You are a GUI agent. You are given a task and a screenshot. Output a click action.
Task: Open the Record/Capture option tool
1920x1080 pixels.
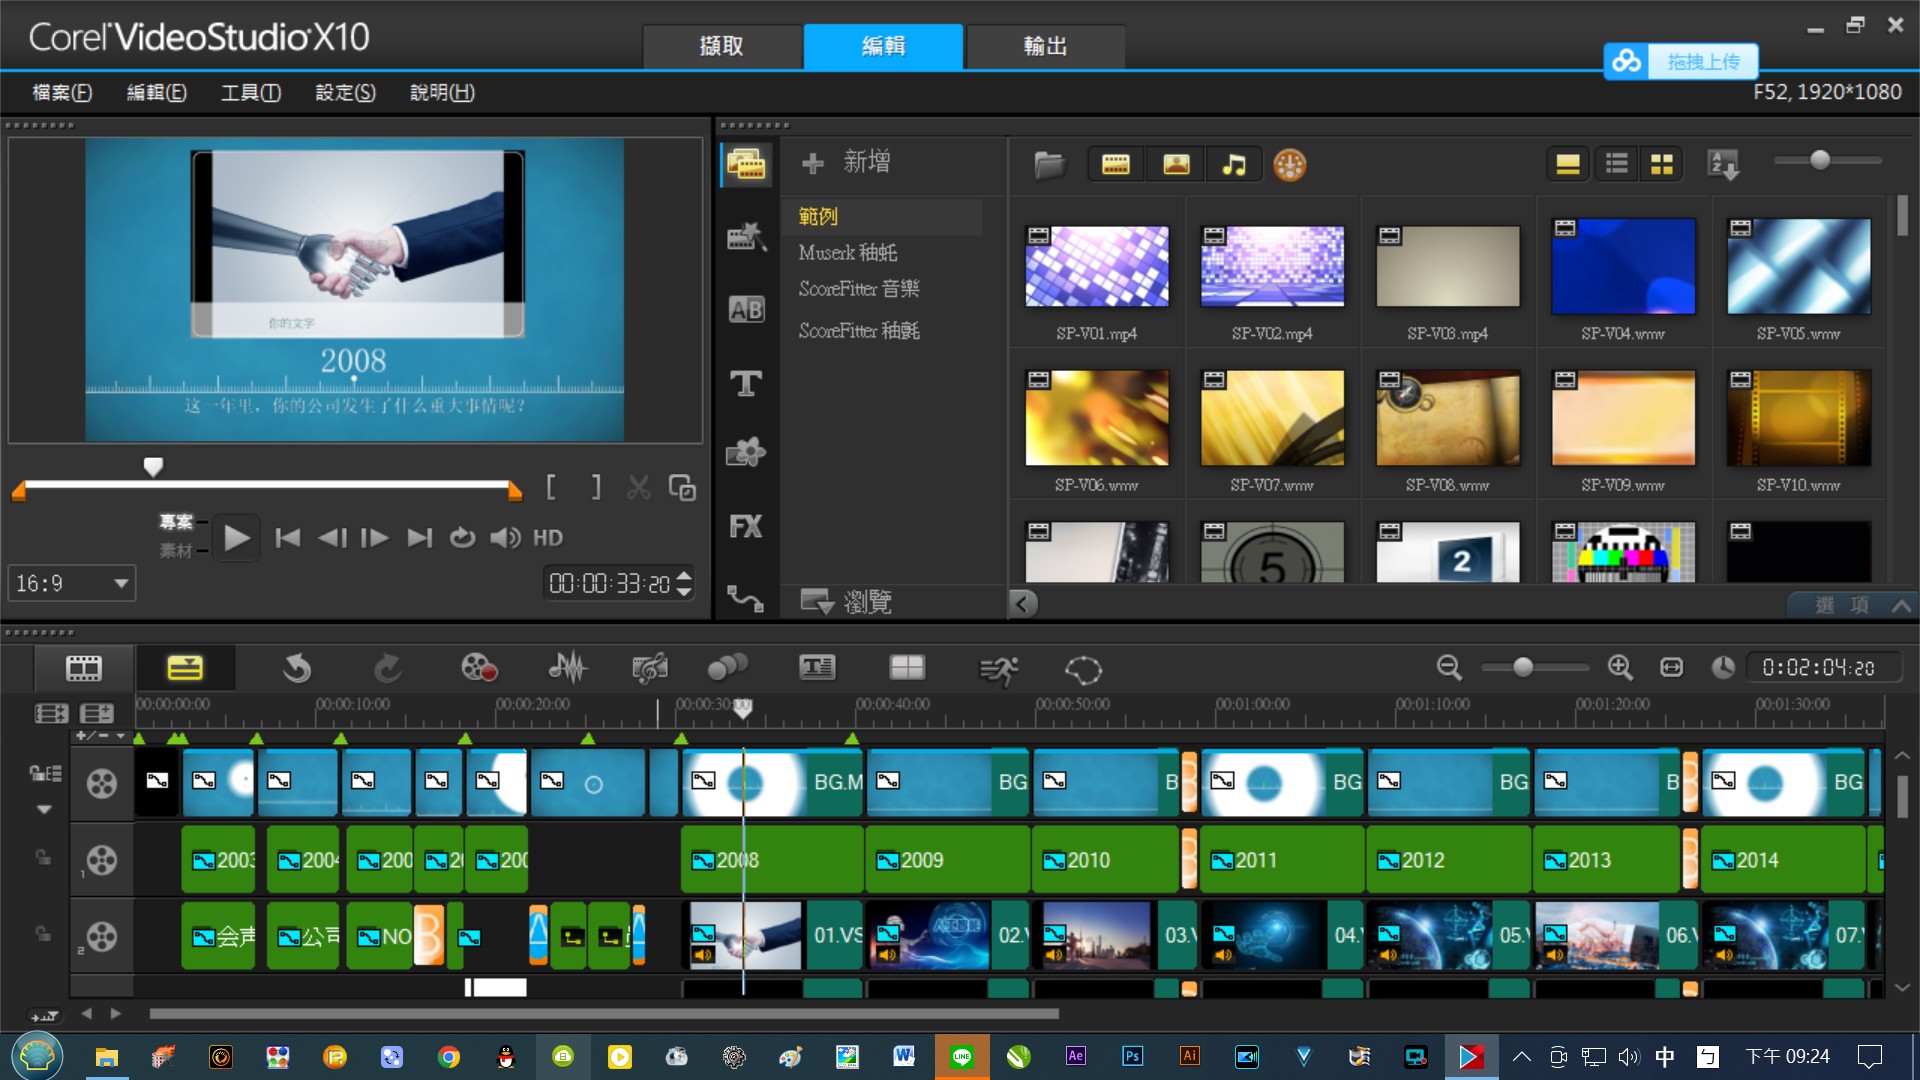click(x=479, y=668)
